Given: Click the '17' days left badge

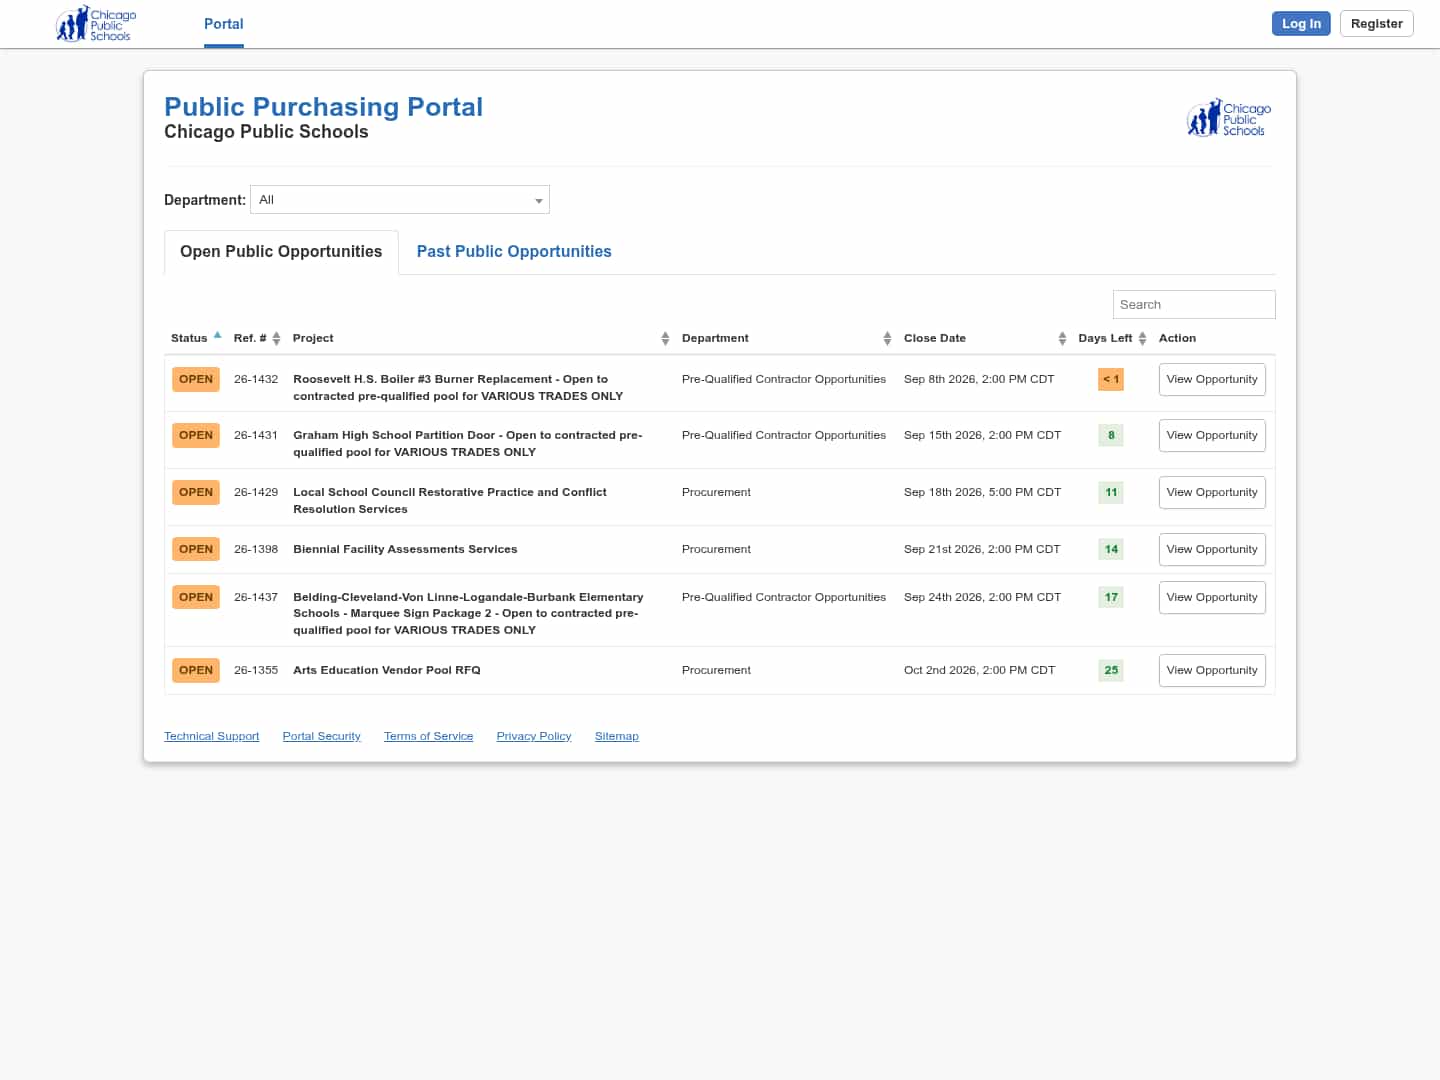Looking at the screenshot, I should point(1111,598).
